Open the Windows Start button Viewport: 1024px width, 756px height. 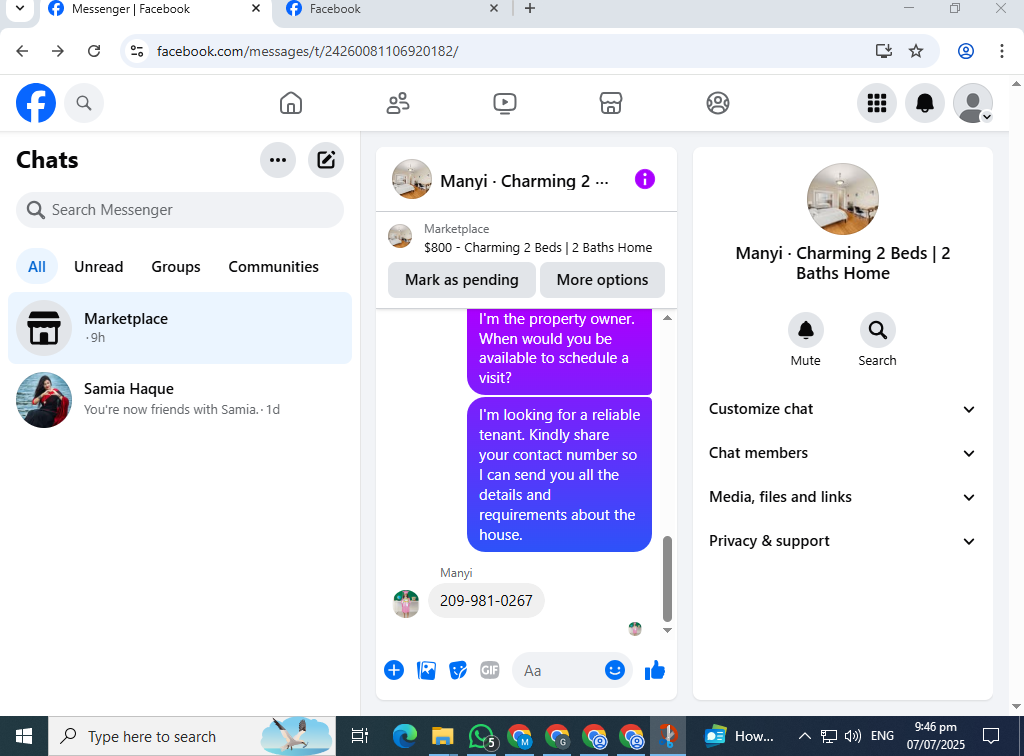(24, 736)
